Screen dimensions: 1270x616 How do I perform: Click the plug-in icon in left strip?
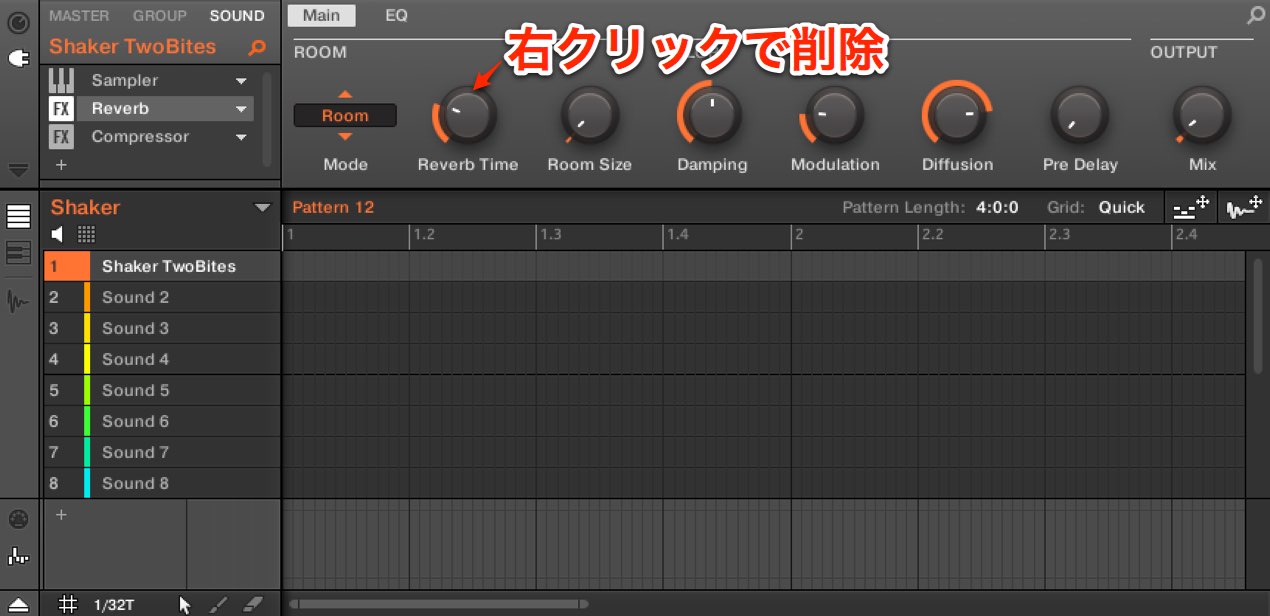18,59
